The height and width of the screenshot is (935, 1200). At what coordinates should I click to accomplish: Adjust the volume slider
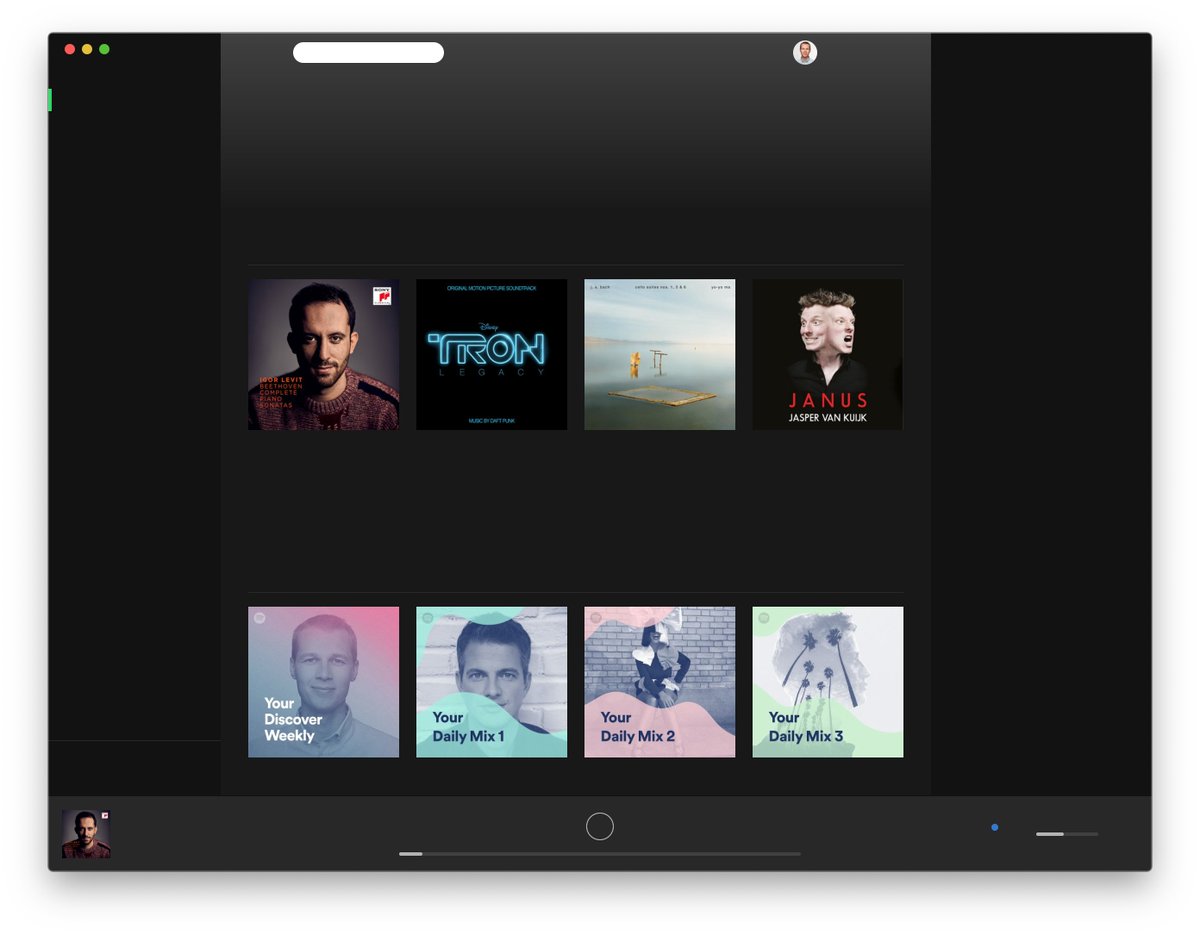1067,834
